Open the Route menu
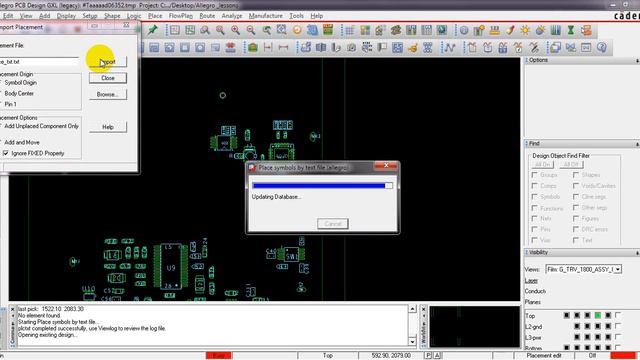The width and height of the screenshot is (640, 360). (x=207, y=16)
